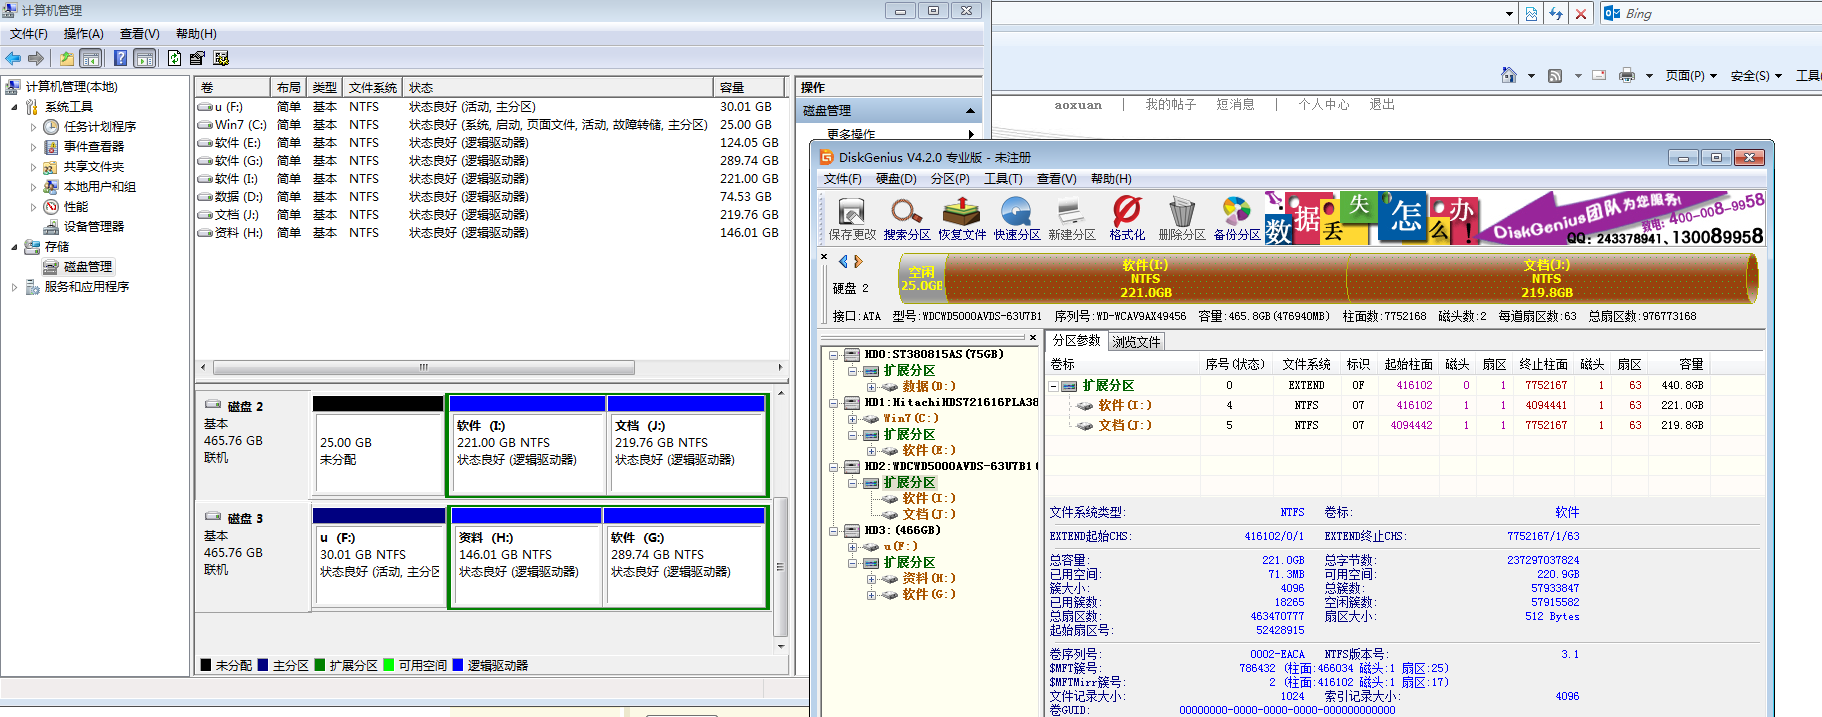The image size is (1822, 717).
Task: Click printer icon in browser command bar
Action: (x=1627, y=75)
